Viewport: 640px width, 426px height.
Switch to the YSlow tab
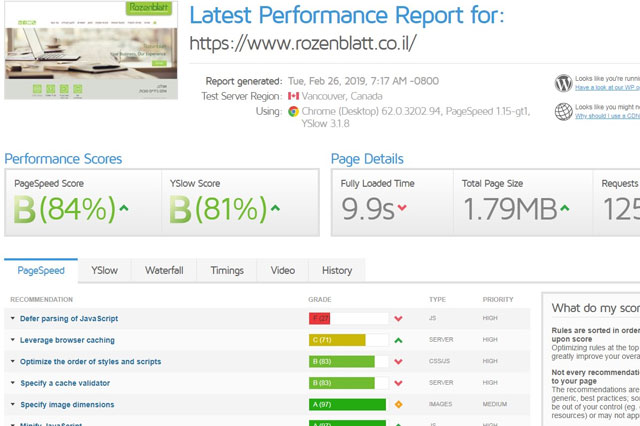coord(104,271)
